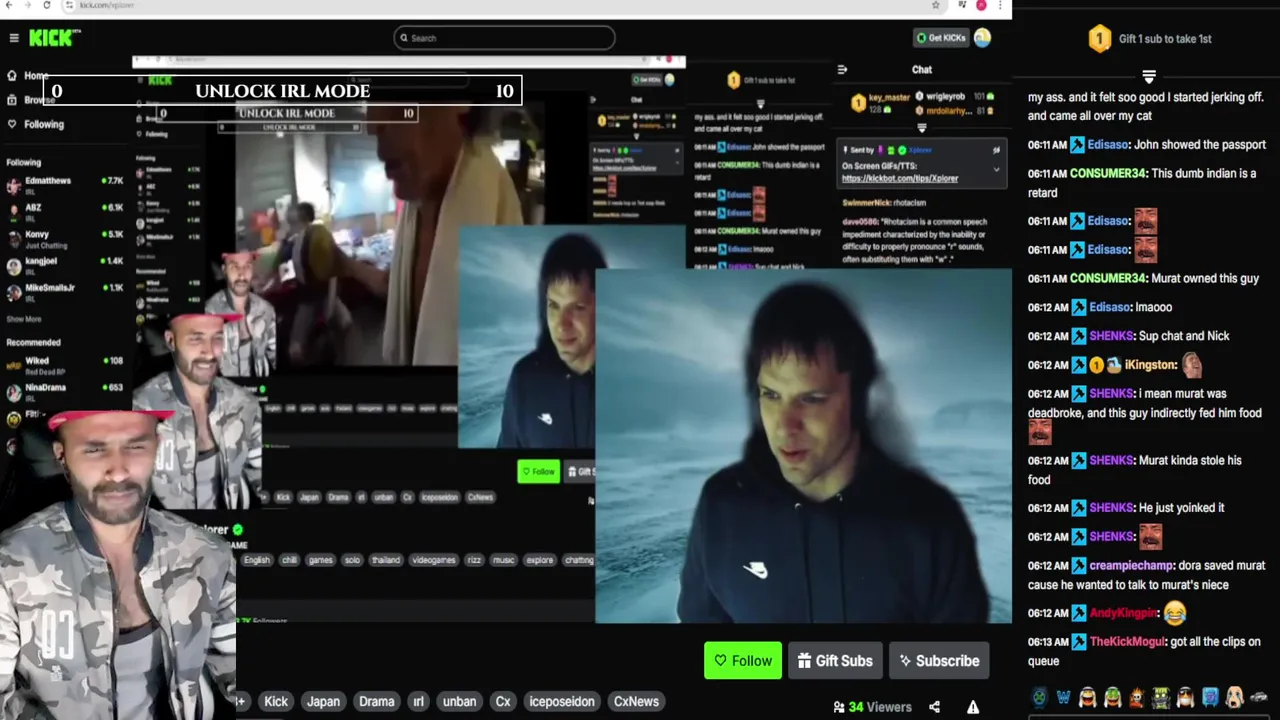Click the kickbot.com tips link in nested chat
The width and height of the screenshot is (1280, 720).
[900, 179]
